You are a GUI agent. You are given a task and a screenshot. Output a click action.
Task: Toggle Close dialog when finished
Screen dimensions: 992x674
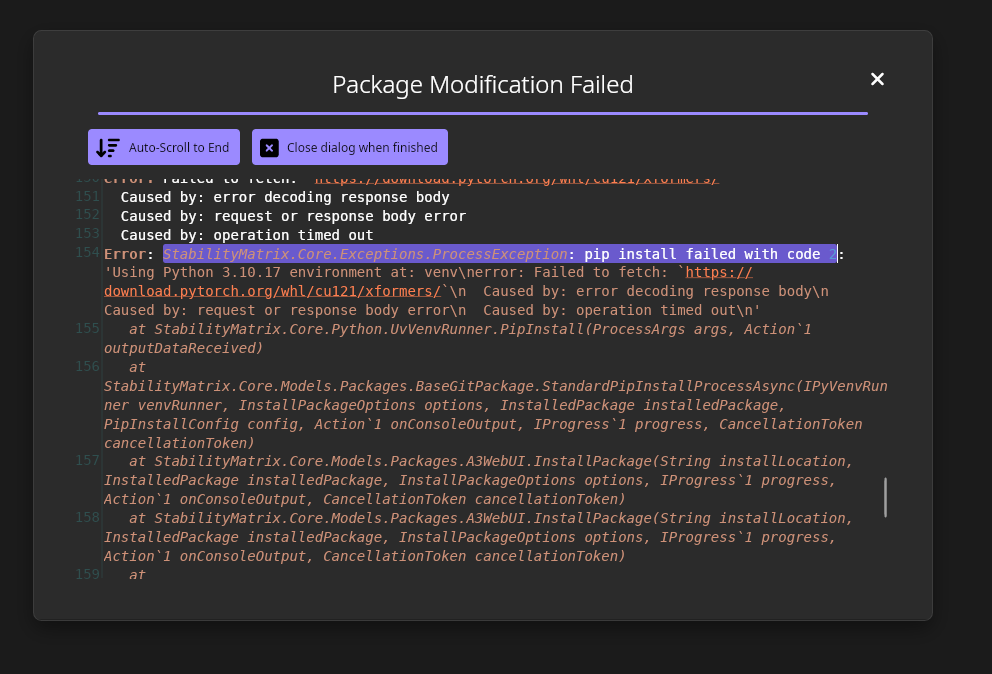[x=349, y=147]
